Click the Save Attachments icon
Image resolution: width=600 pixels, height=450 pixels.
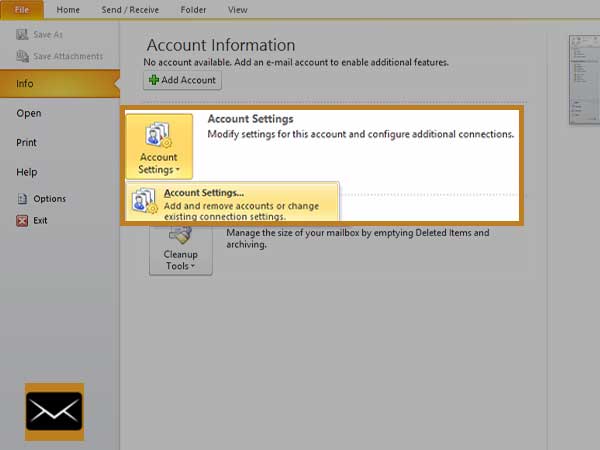click(x=22, y=56)
